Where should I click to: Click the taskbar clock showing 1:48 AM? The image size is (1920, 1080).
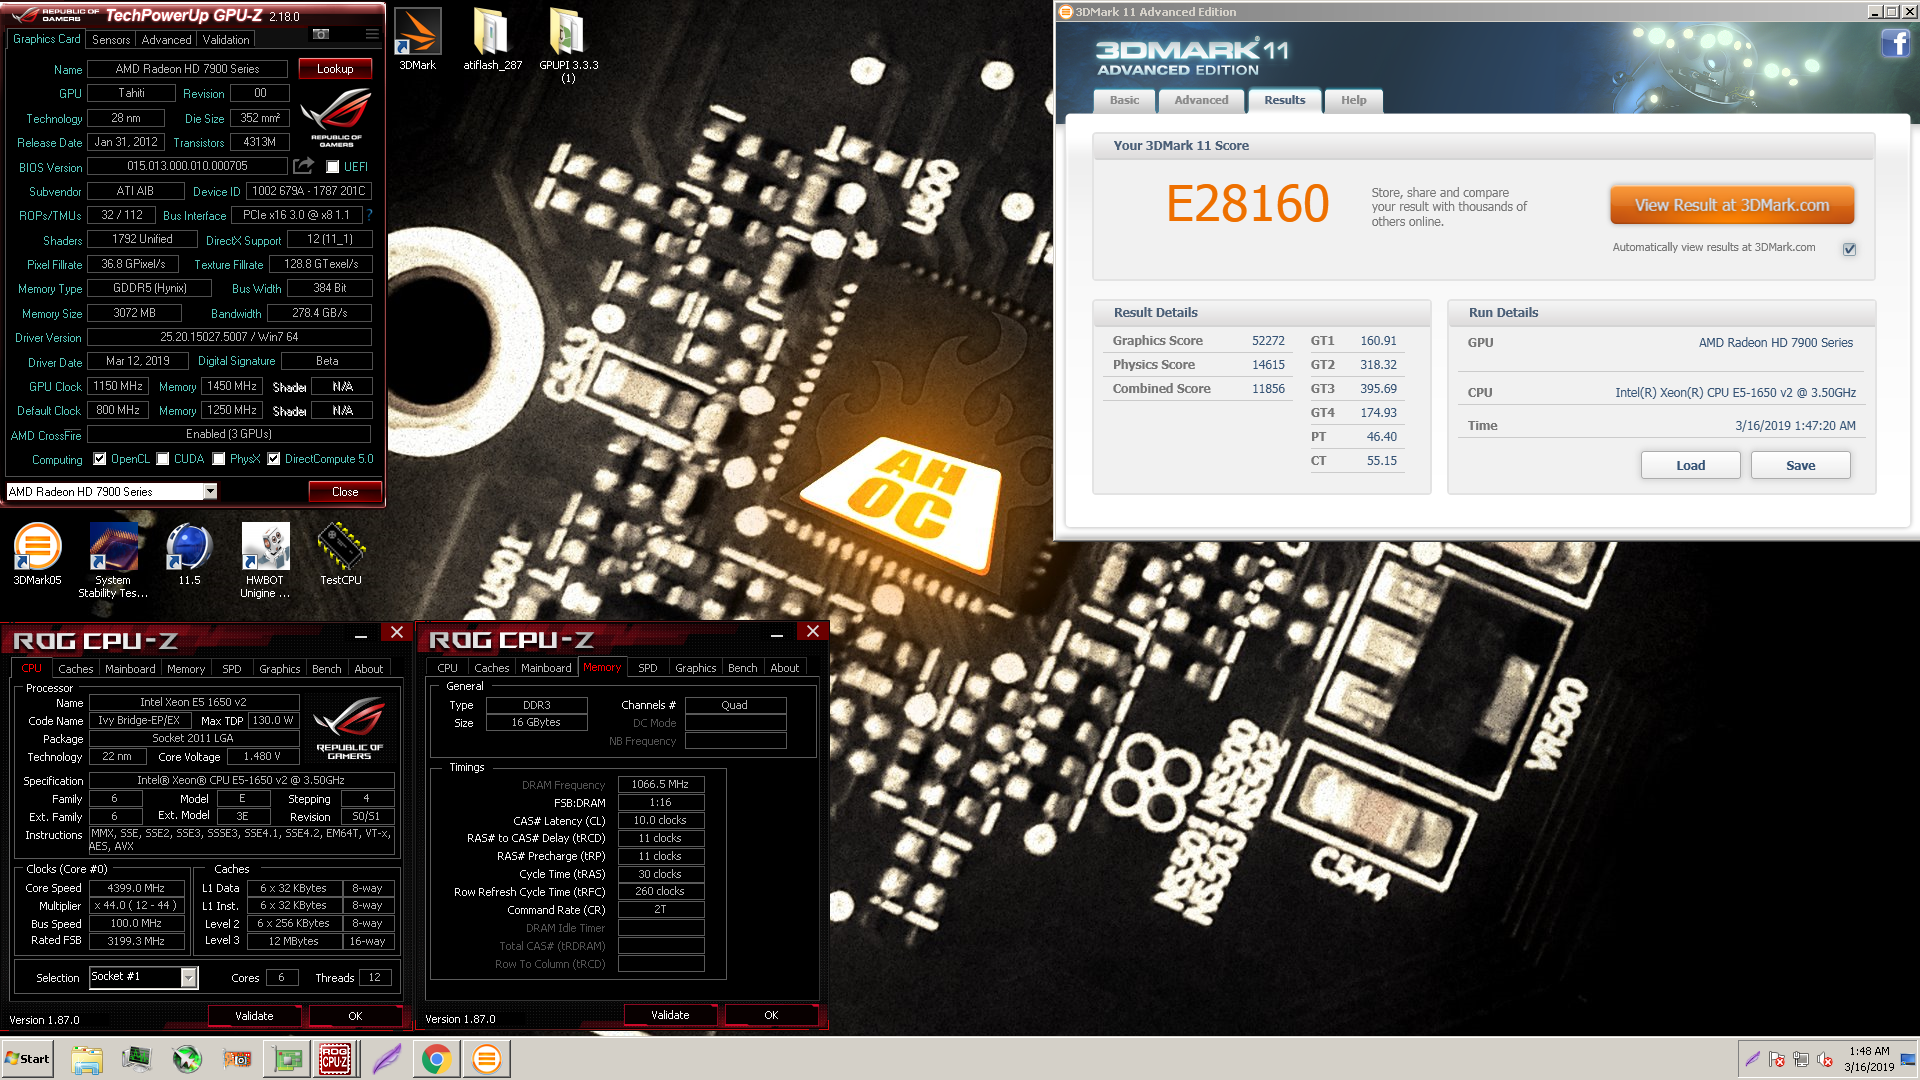pos(1869,1059)
